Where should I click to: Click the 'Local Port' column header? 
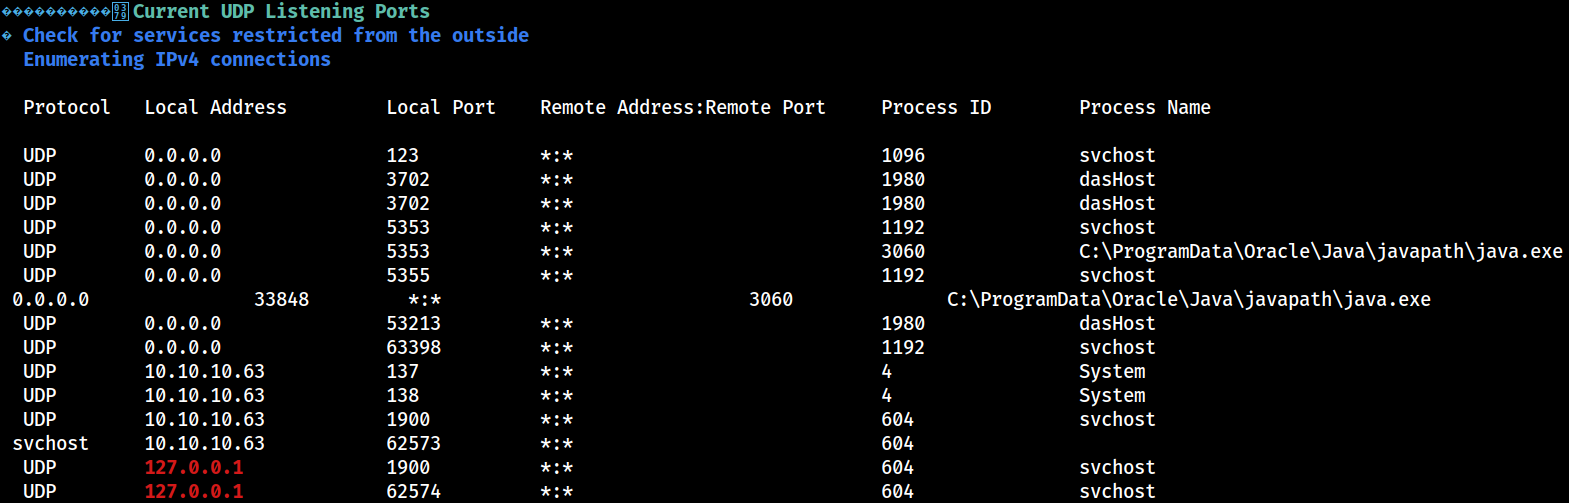pyautogui.click(x=441, y=108)
